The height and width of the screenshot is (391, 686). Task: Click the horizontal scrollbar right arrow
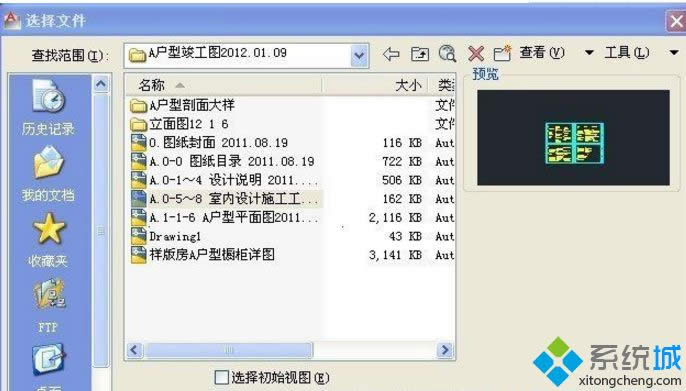445,350
